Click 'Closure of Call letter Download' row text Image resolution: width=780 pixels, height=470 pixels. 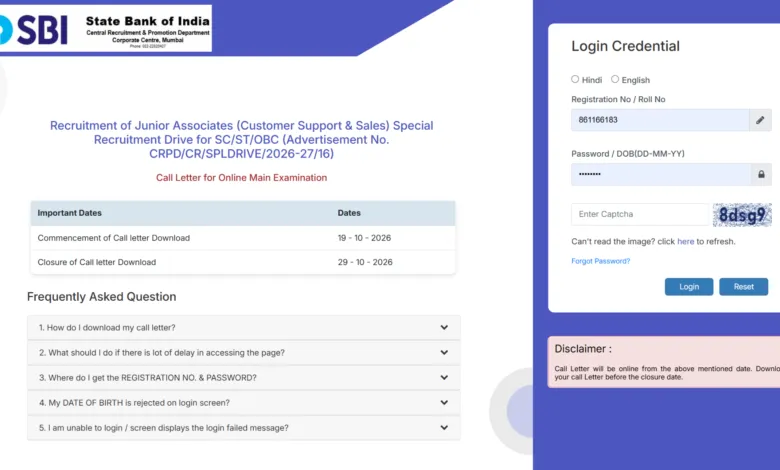97,262
